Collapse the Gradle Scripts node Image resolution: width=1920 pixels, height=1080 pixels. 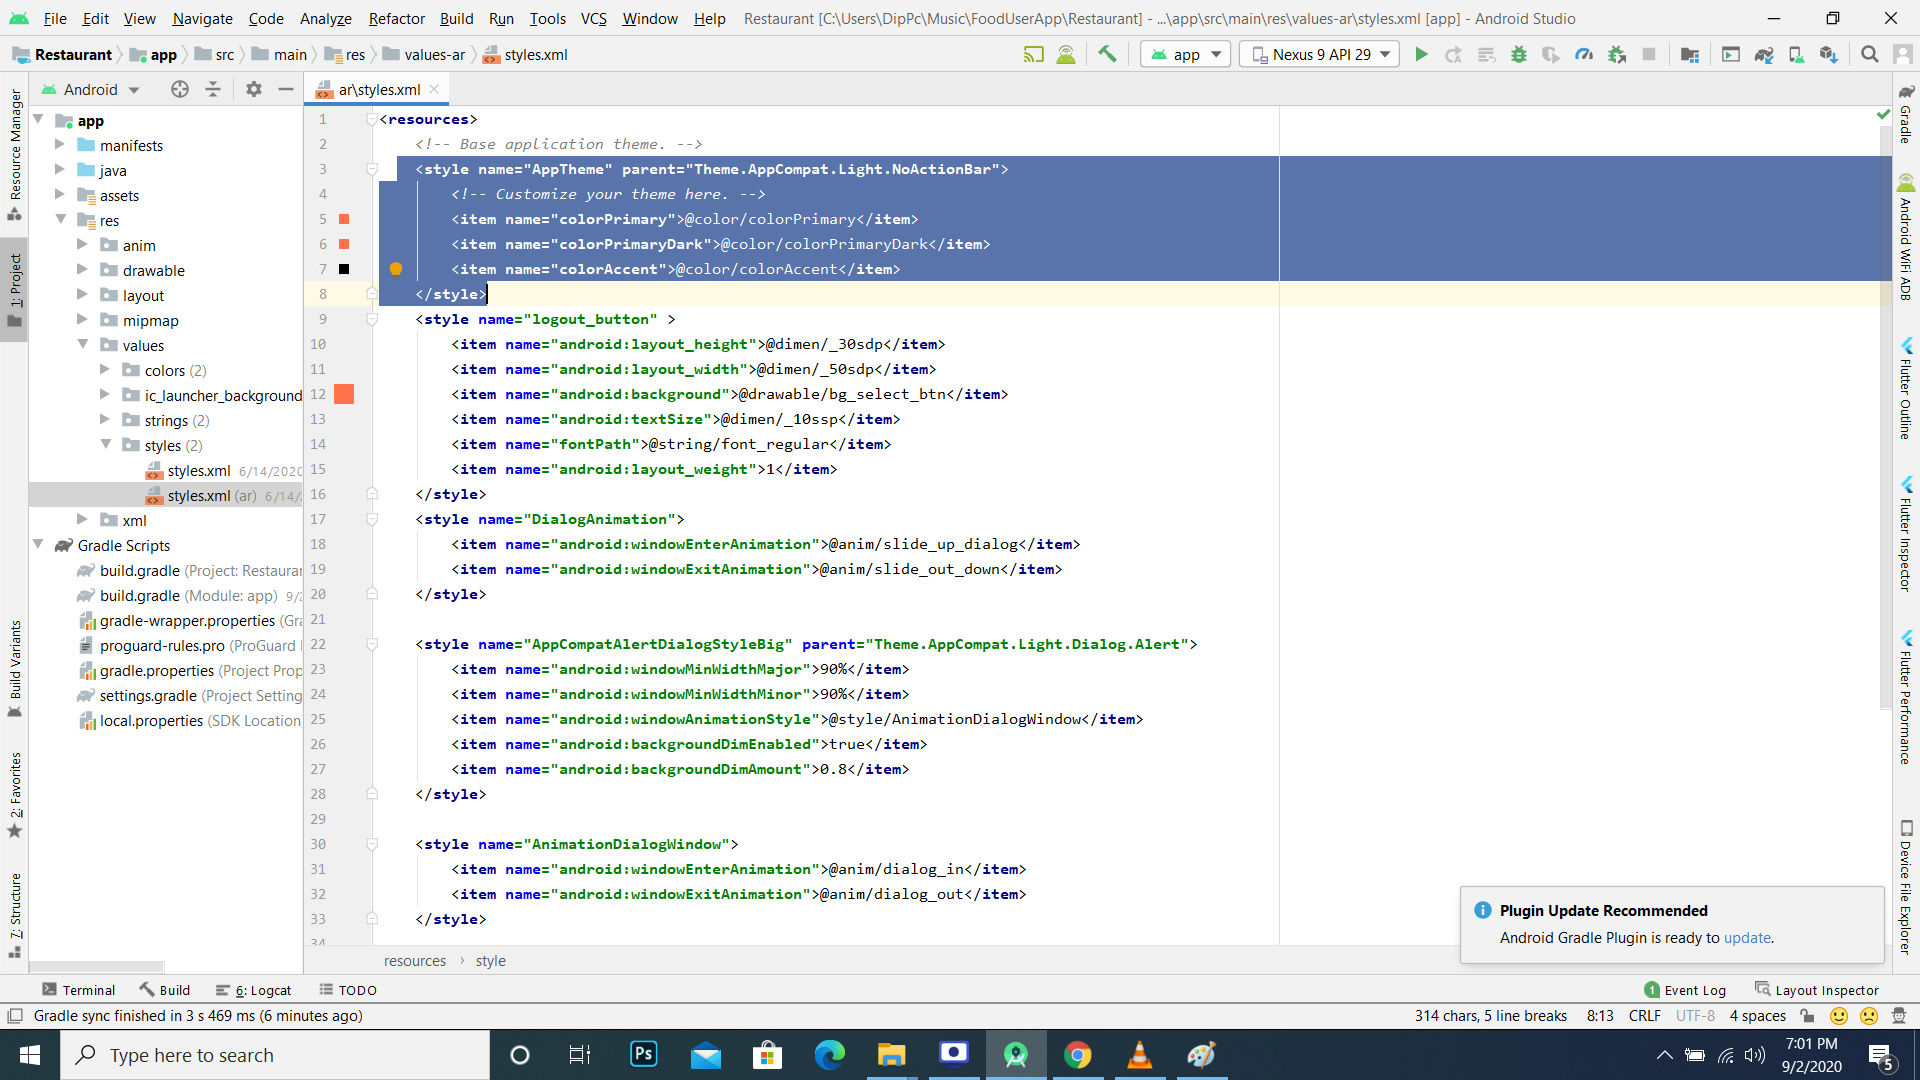pos(39,545)
